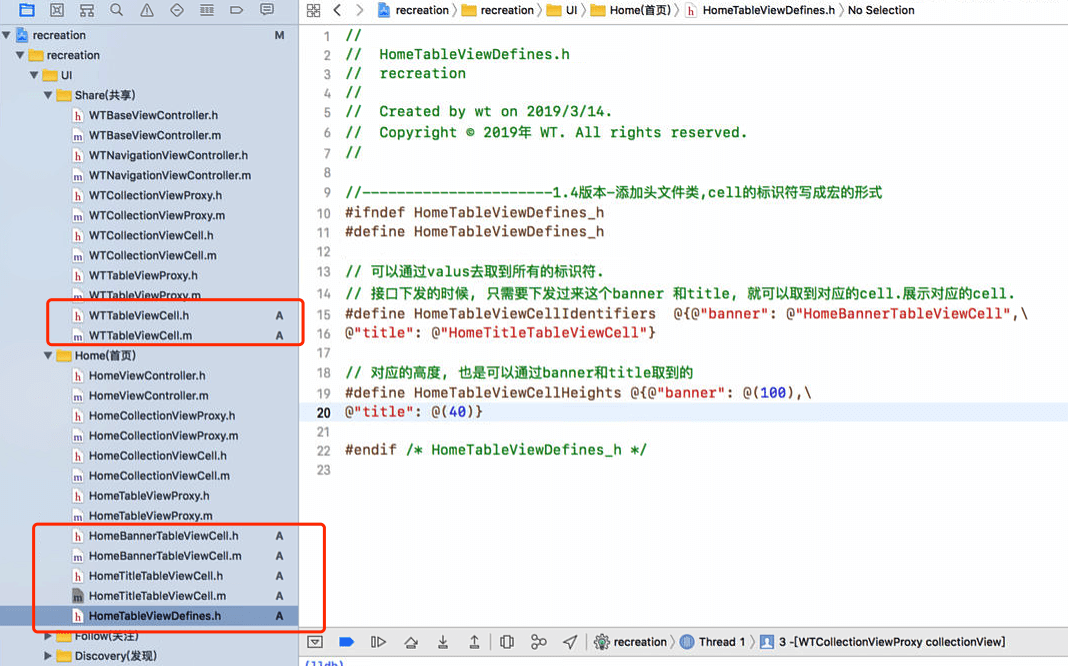Select Thread 1 in debug bar

tap(713, 641)
